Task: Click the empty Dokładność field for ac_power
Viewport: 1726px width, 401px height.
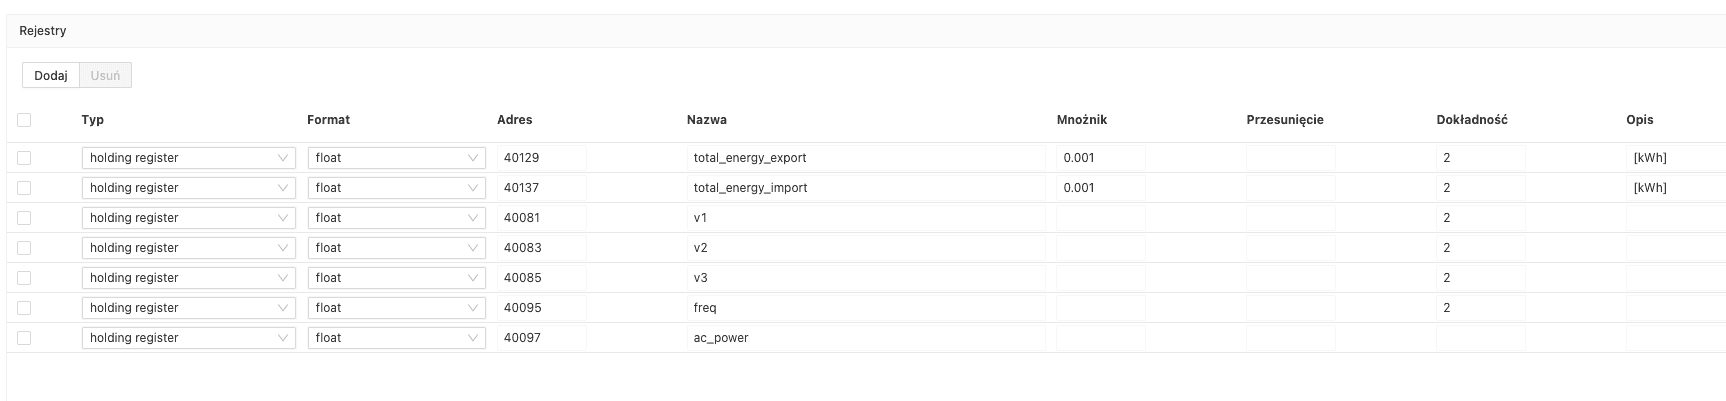Action: pyautogui.click(x=1480, y=338)
